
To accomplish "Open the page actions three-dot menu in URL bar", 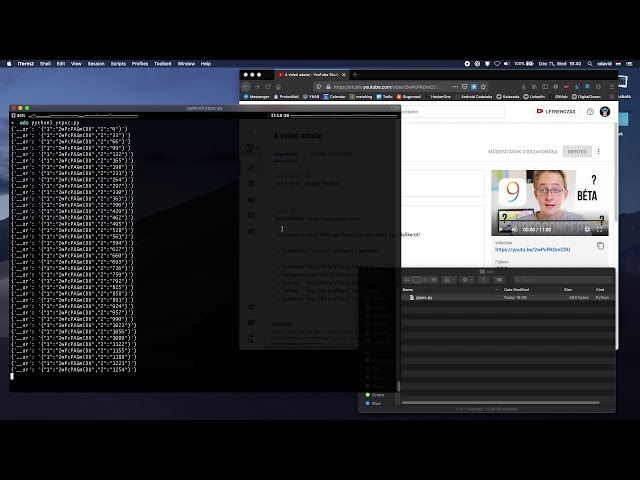I will tap(455, 87).
